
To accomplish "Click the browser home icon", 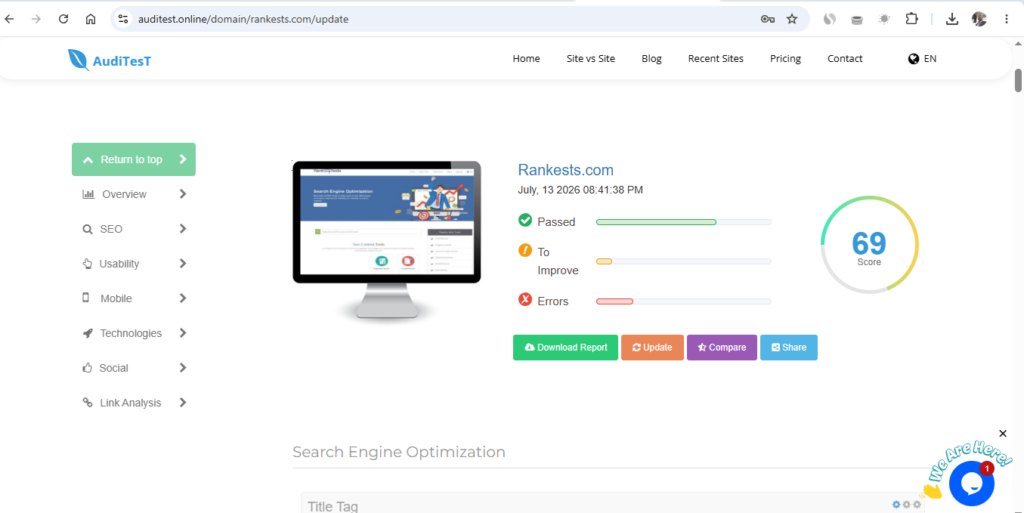I will tap(91, 19).
